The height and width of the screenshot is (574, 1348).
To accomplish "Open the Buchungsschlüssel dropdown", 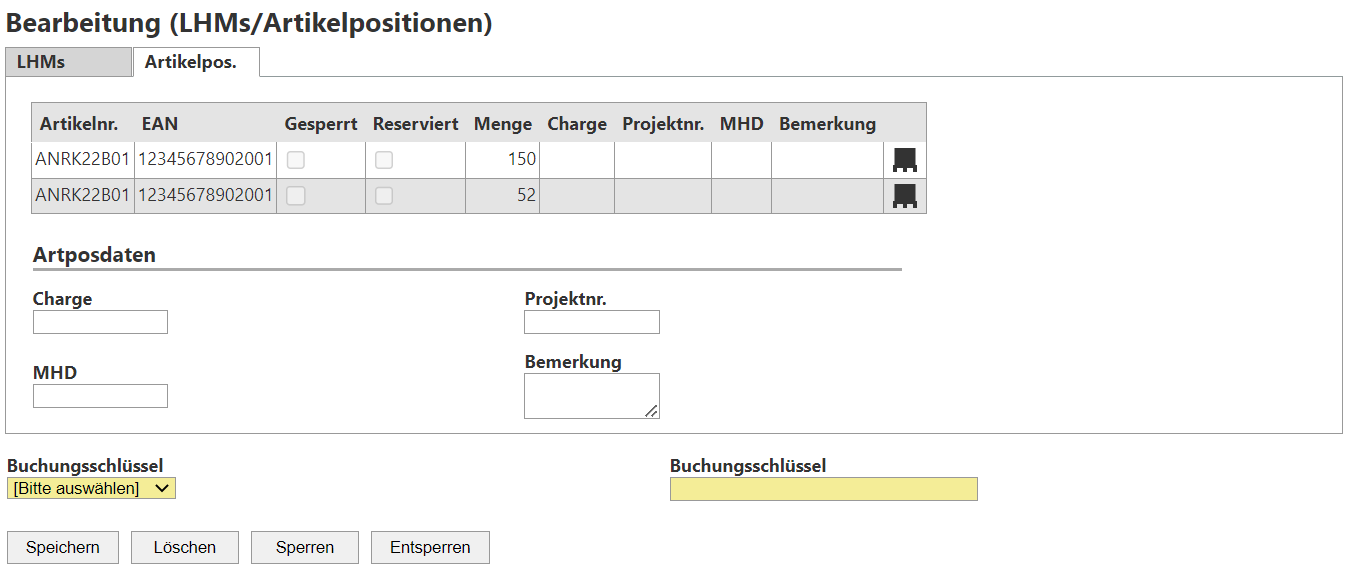I will point(91,488).
